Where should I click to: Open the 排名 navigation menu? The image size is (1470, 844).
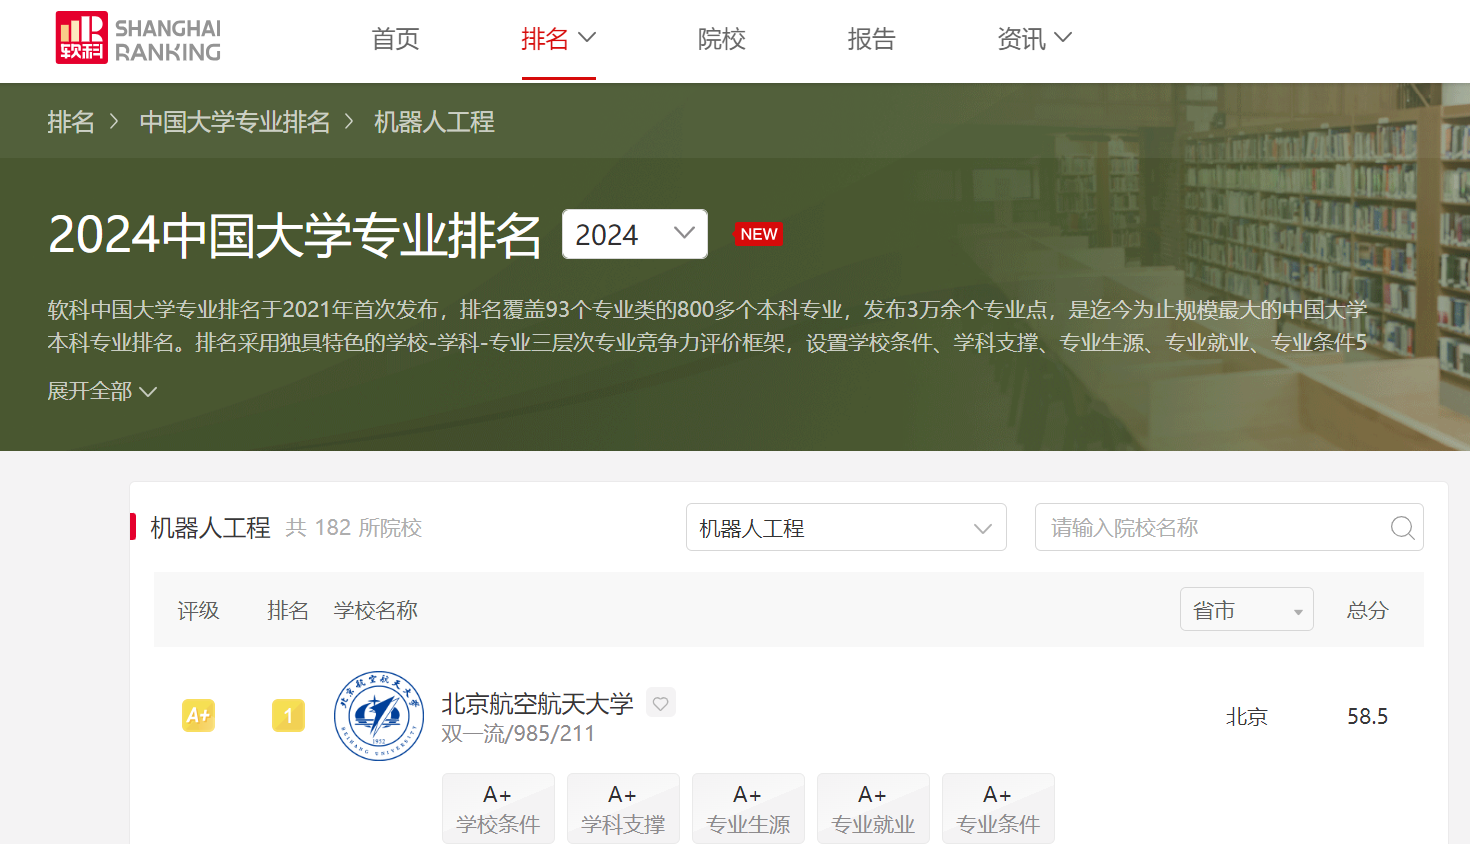coord(557,39)
